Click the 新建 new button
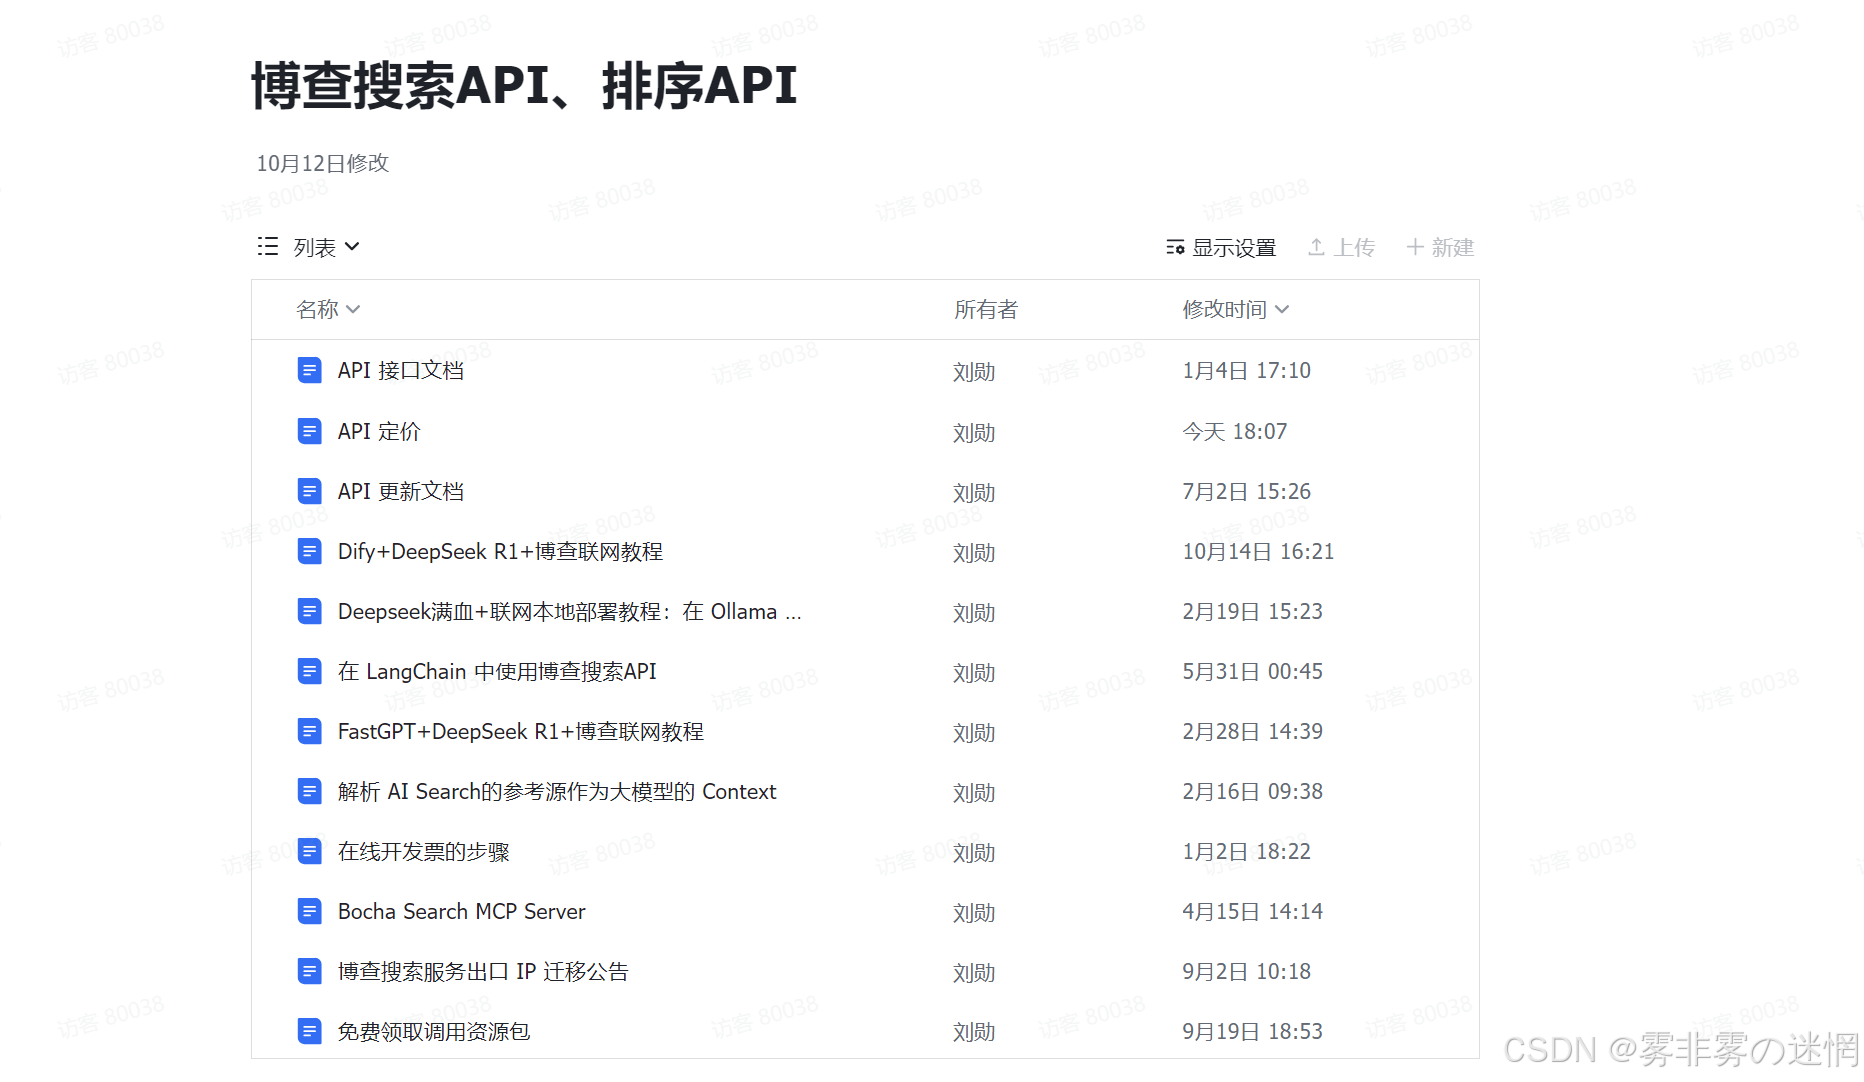1864x1082 pixels. coord(1440,247)
